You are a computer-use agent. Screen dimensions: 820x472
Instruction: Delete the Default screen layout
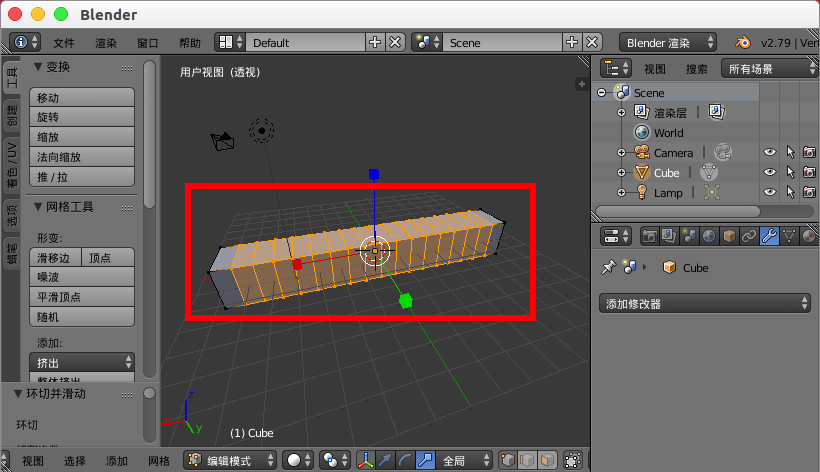[x=395, y=42]
